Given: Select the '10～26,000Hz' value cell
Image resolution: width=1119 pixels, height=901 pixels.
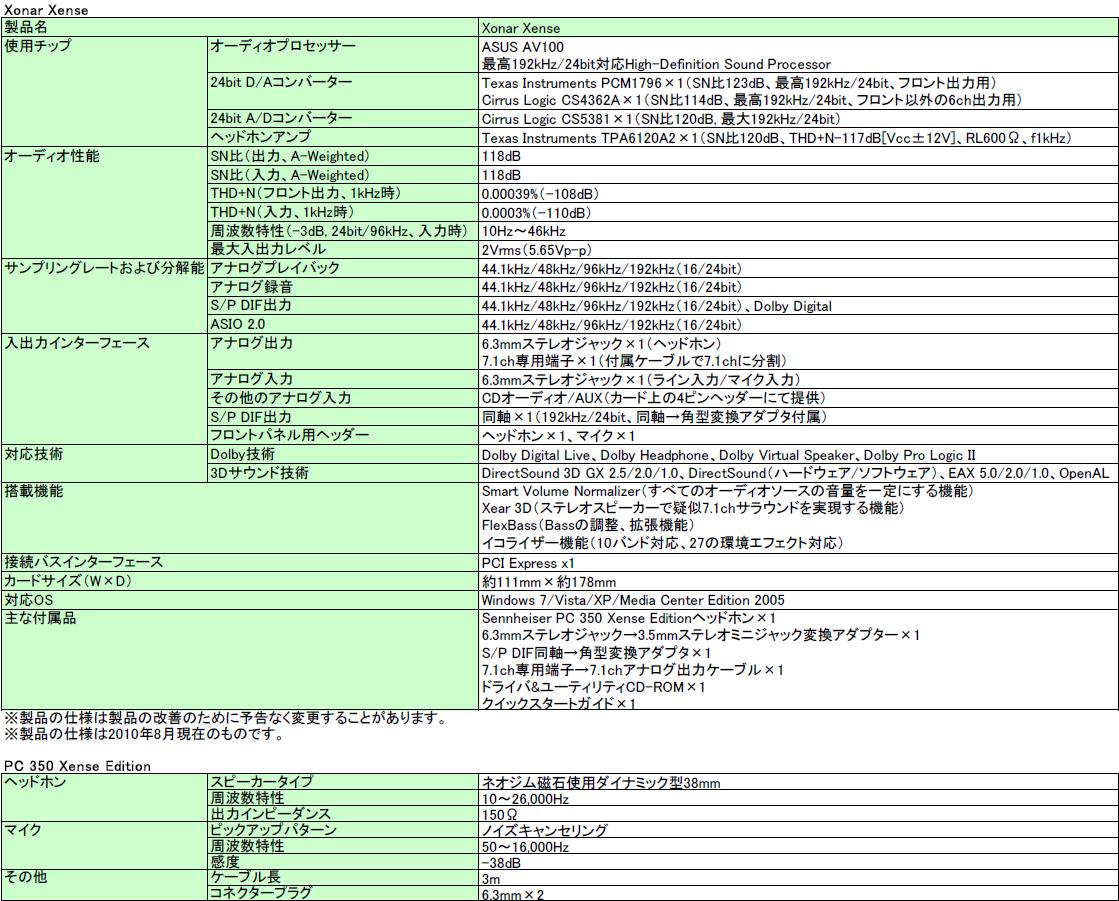Looking at the screenshot, I should pos(799,799).
